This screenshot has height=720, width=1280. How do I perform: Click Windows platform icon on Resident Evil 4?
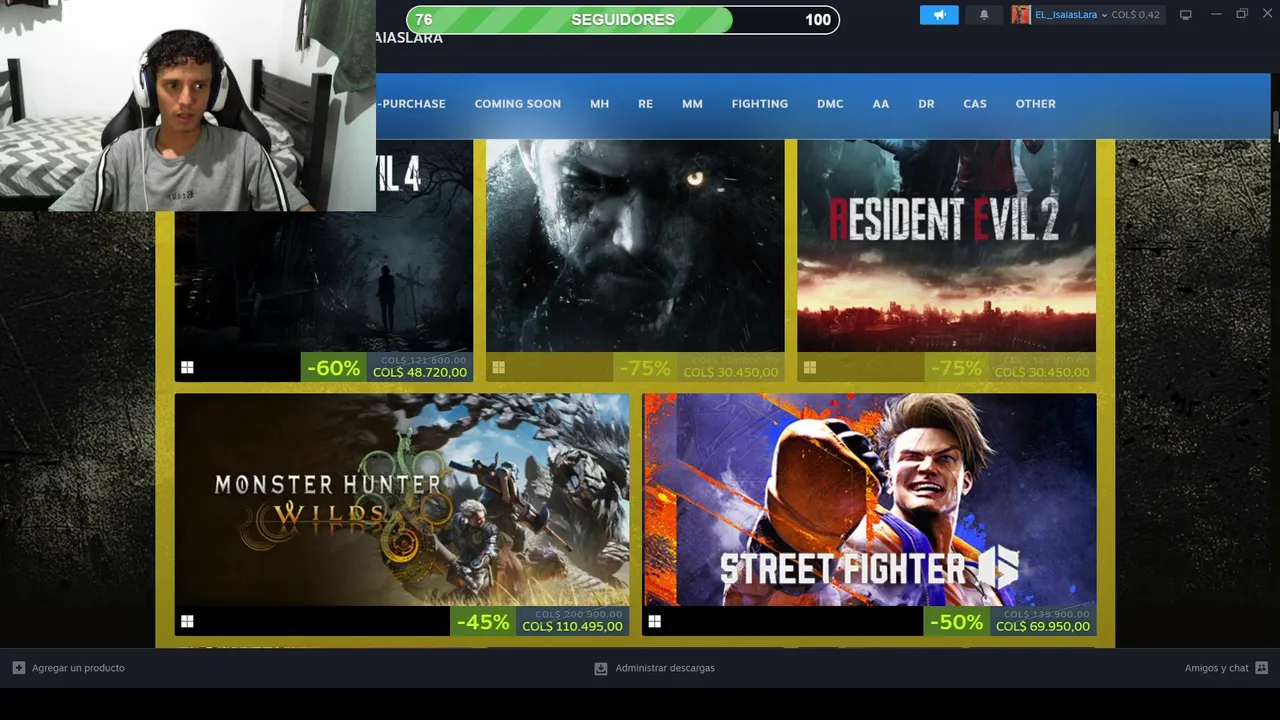pos(187,368)
